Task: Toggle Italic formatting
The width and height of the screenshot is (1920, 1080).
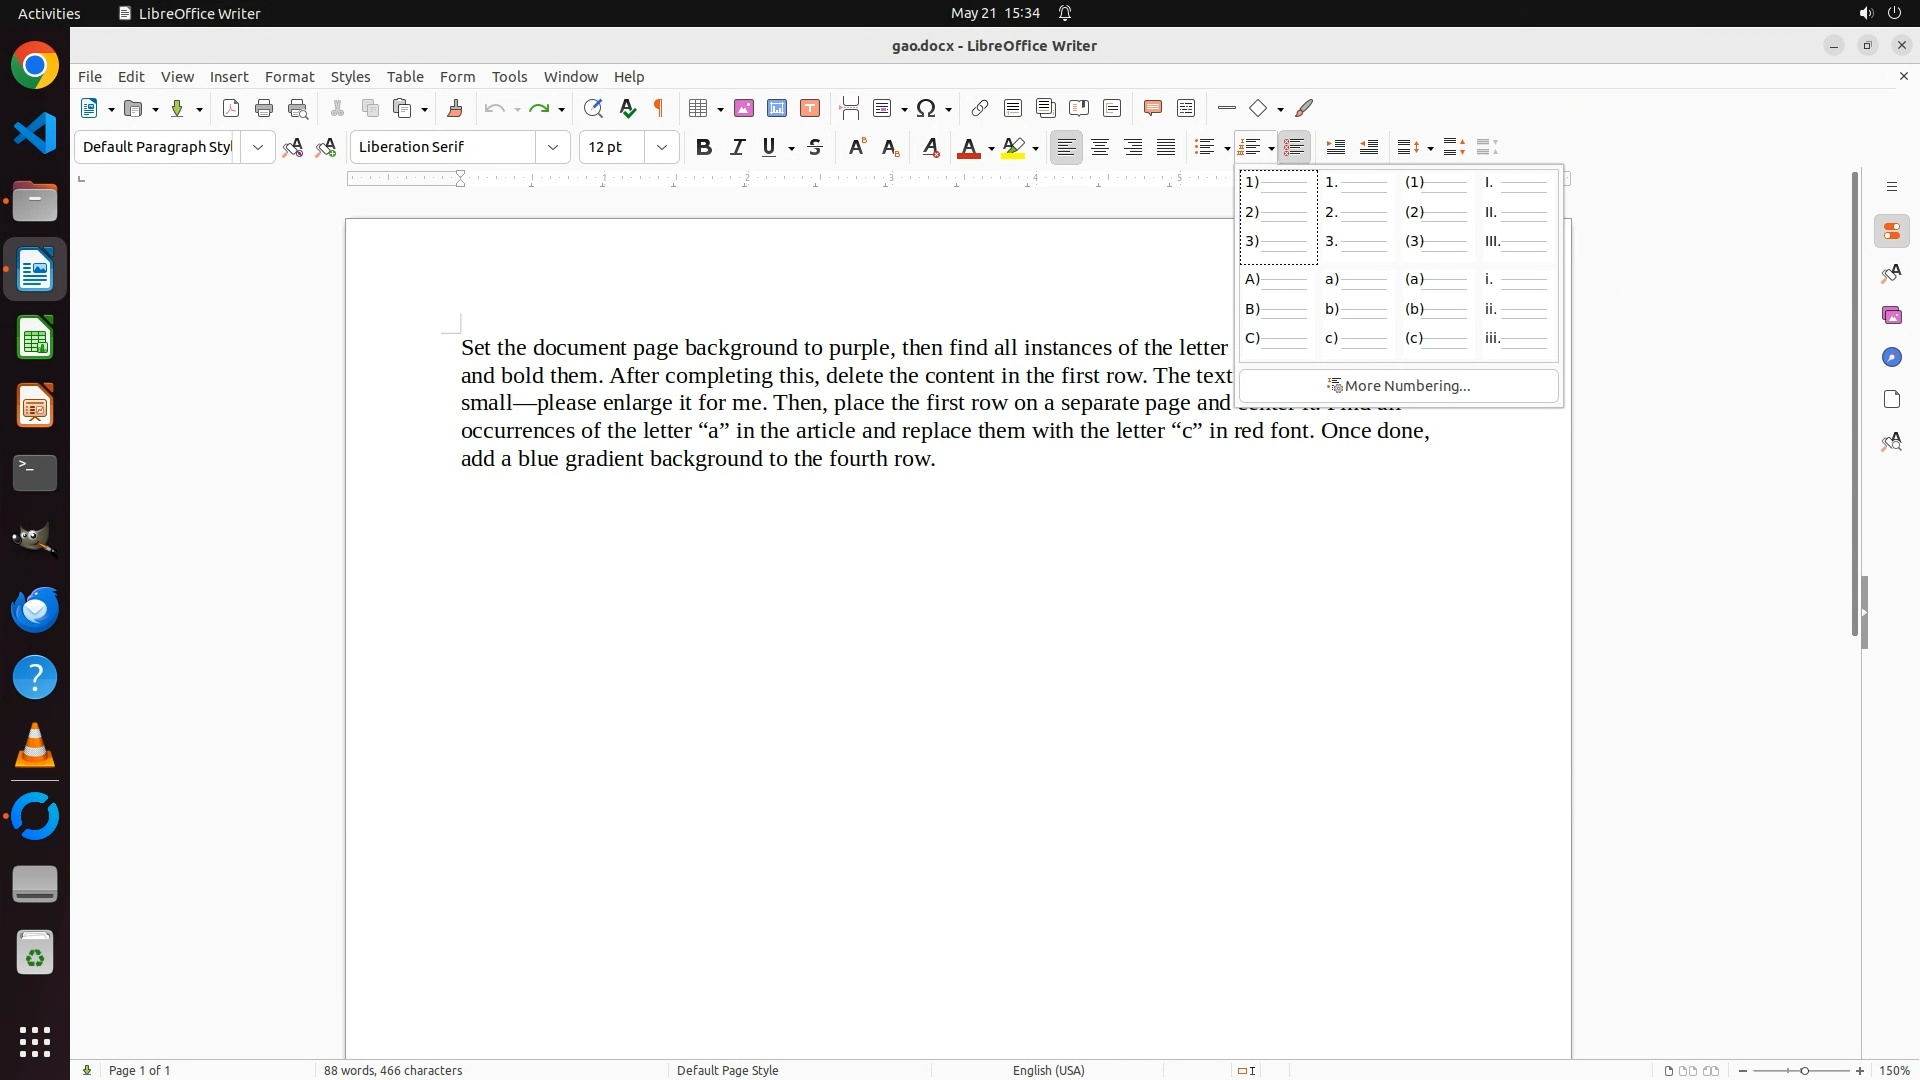Action: [x=738, y=147]
